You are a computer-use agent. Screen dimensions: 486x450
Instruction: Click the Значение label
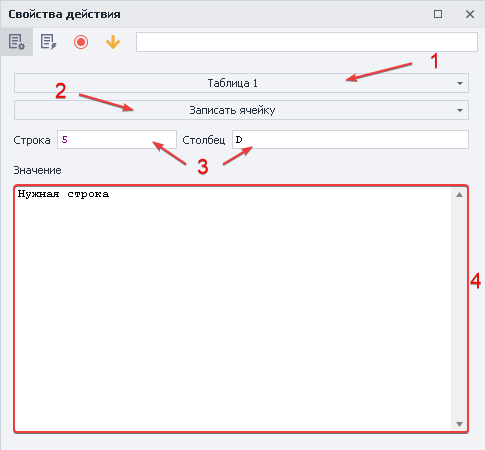(x=37, y=170)
